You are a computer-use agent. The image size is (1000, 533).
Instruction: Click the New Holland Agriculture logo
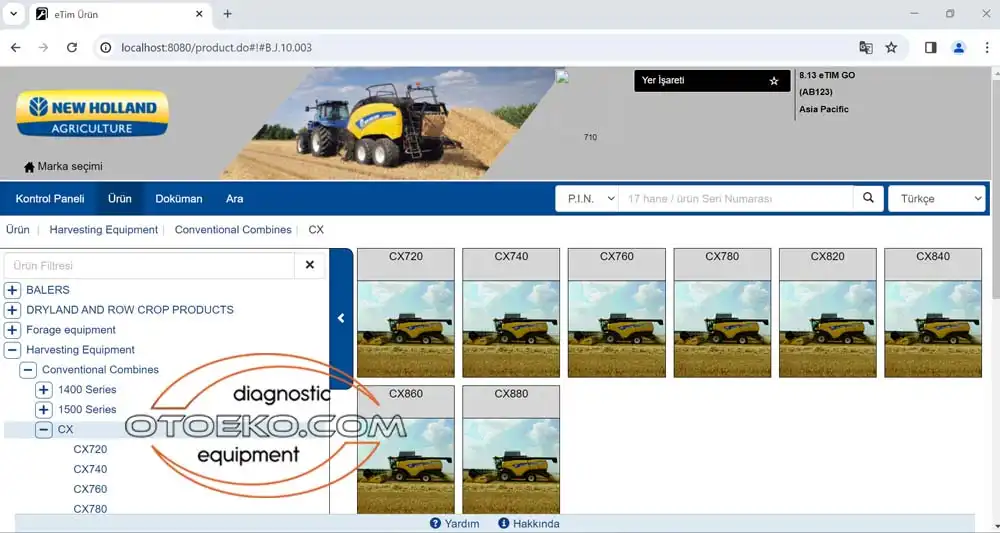[92, 114]
